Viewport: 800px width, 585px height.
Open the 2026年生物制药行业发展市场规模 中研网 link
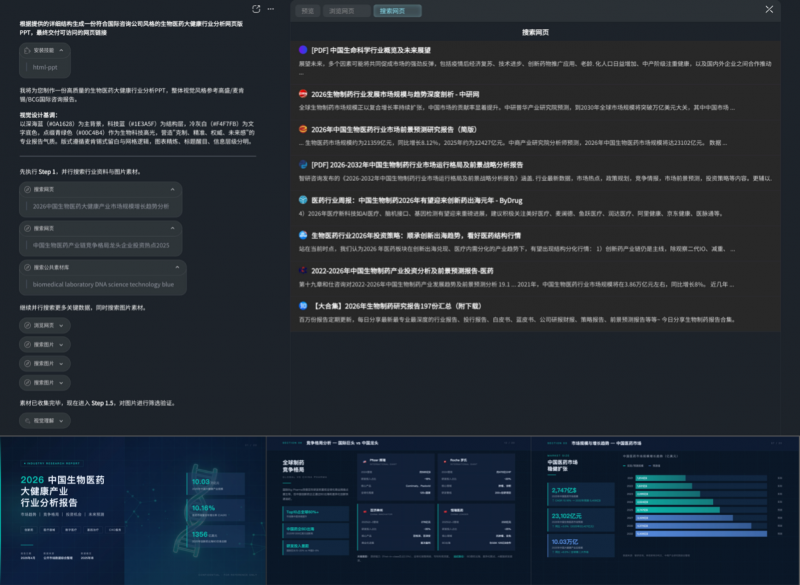[410, 94]
